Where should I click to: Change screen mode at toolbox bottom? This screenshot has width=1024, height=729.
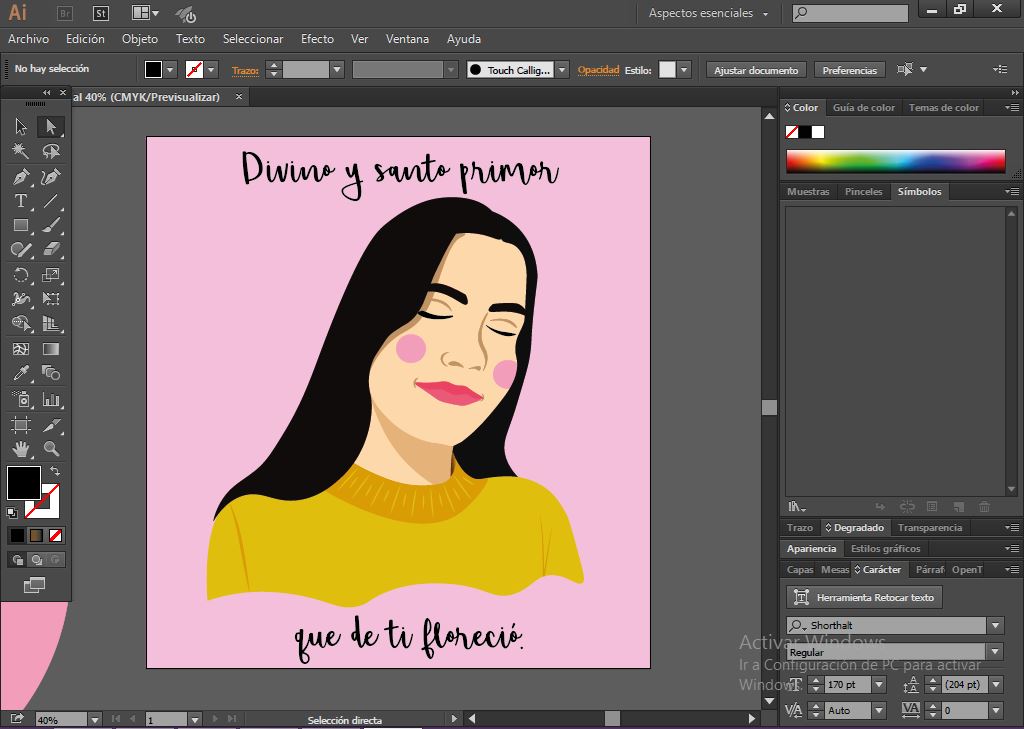34,585
